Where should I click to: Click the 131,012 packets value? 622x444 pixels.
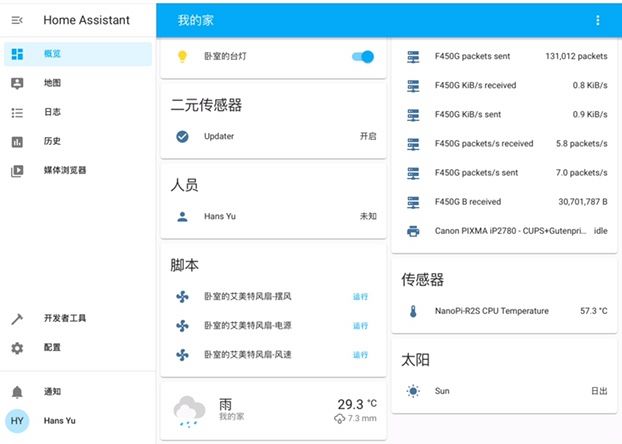pos(576,56)
